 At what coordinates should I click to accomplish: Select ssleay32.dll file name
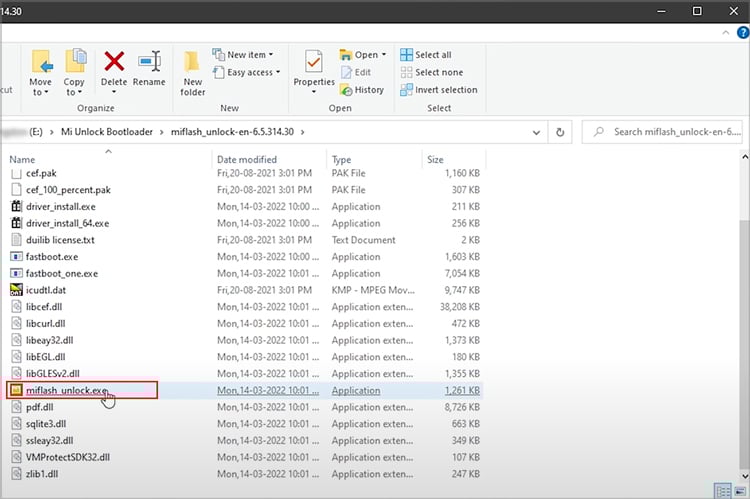click(x=50, y=441)
